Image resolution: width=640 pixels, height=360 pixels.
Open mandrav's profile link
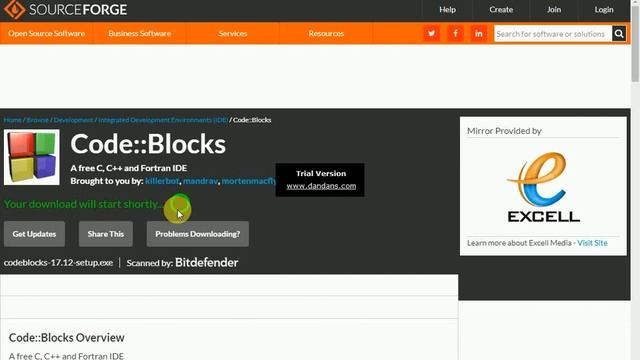point(200,181)
